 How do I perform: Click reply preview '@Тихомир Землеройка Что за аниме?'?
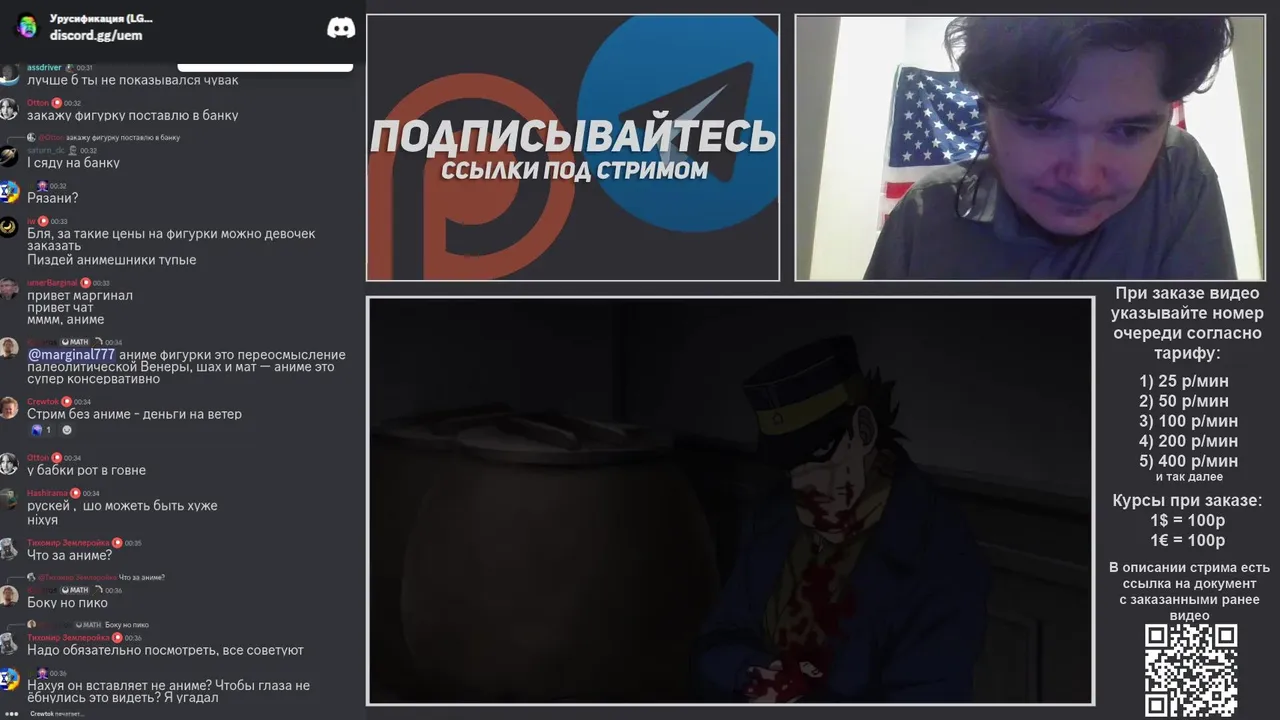[96, 577]
